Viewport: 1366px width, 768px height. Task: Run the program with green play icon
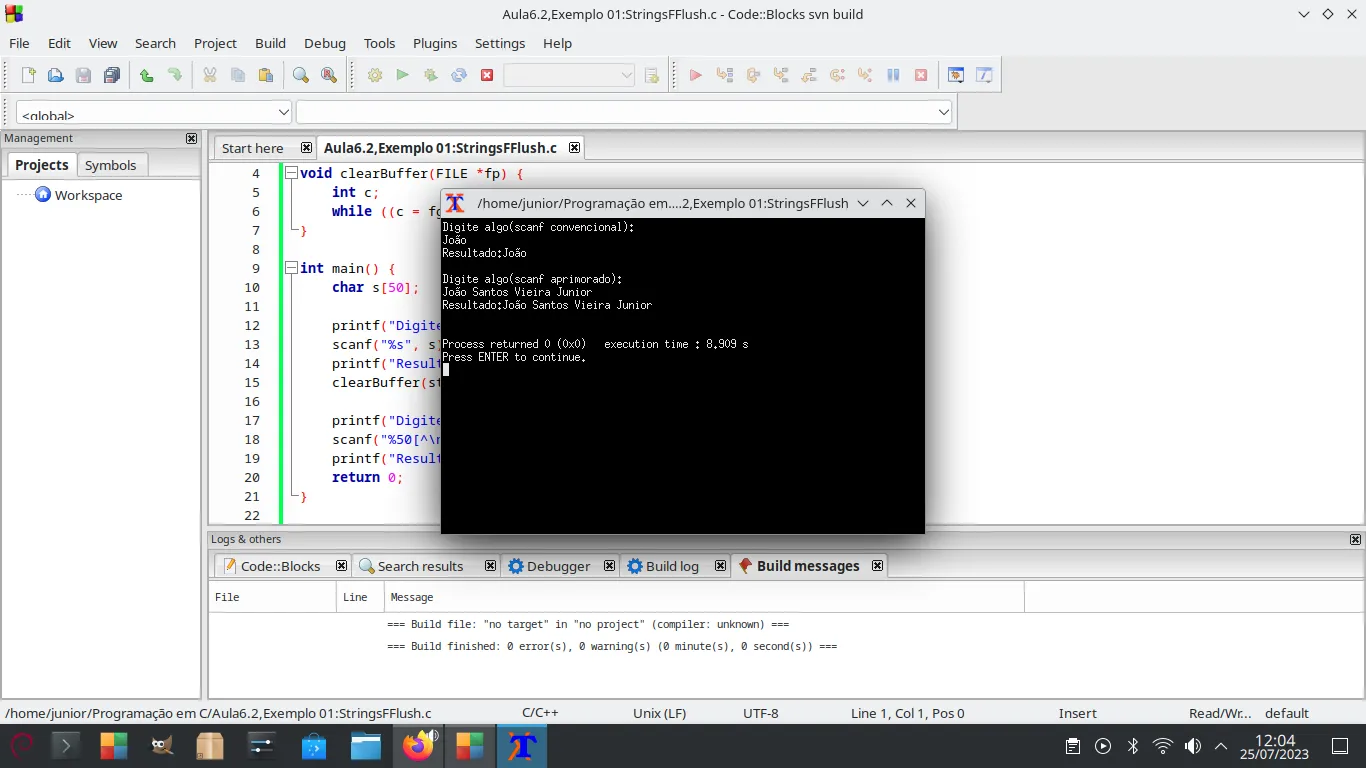tap(402, 75)
